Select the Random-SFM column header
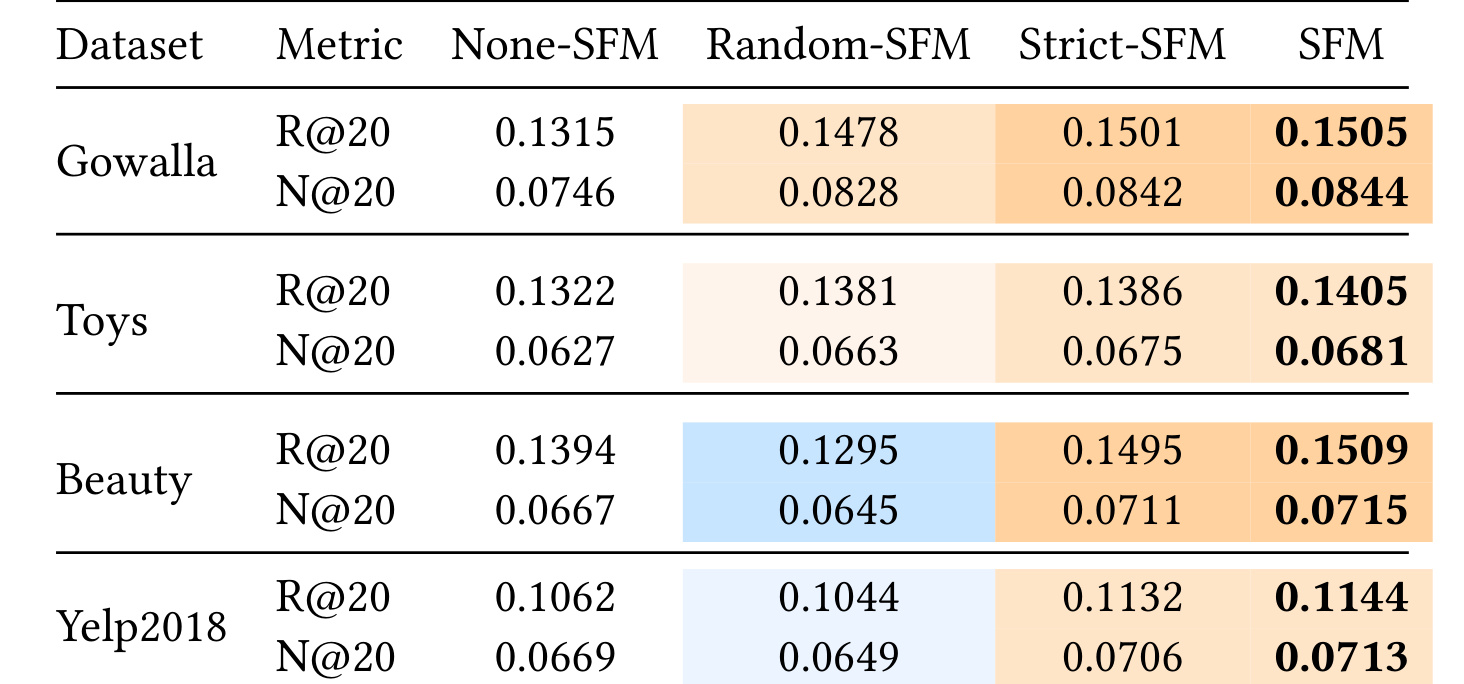1464x684 pixels. [x=838, y=45]
